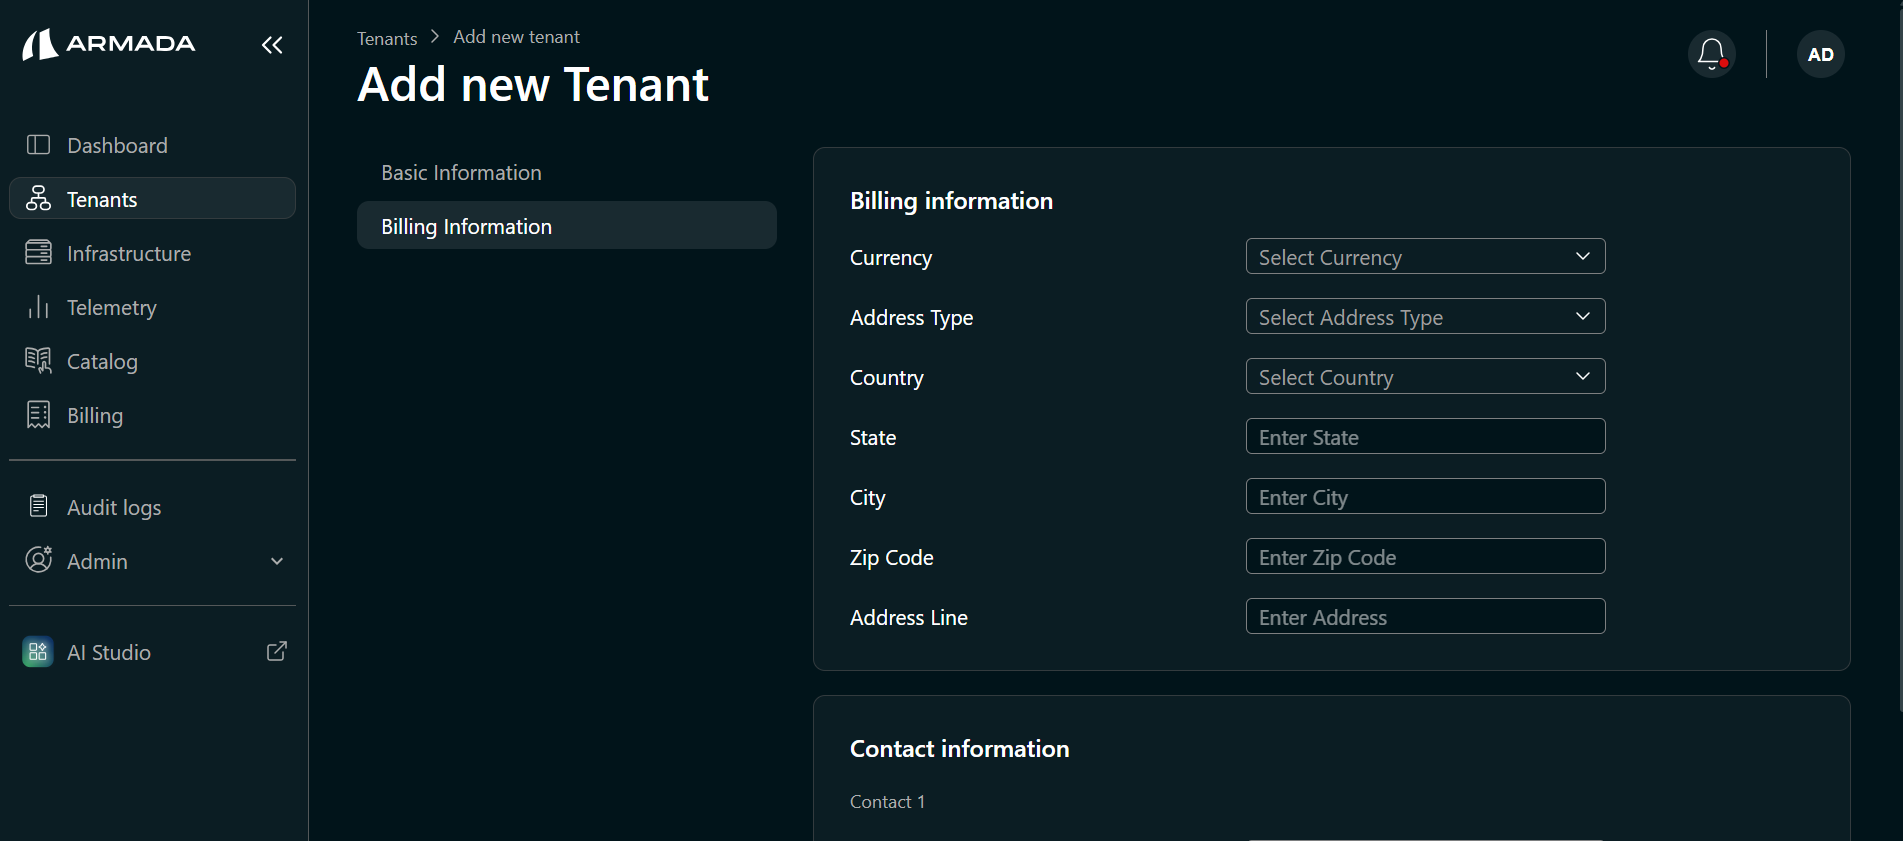The image size is (1903, 841).
Task: Open the Select Country dropdown
Action: tap(1425, 377)
